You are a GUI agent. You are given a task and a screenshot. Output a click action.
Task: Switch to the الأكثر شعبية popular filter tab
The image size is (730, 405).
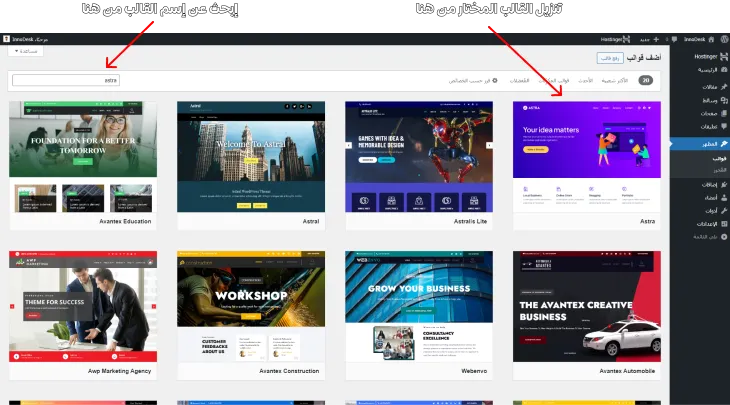point(615,81)
